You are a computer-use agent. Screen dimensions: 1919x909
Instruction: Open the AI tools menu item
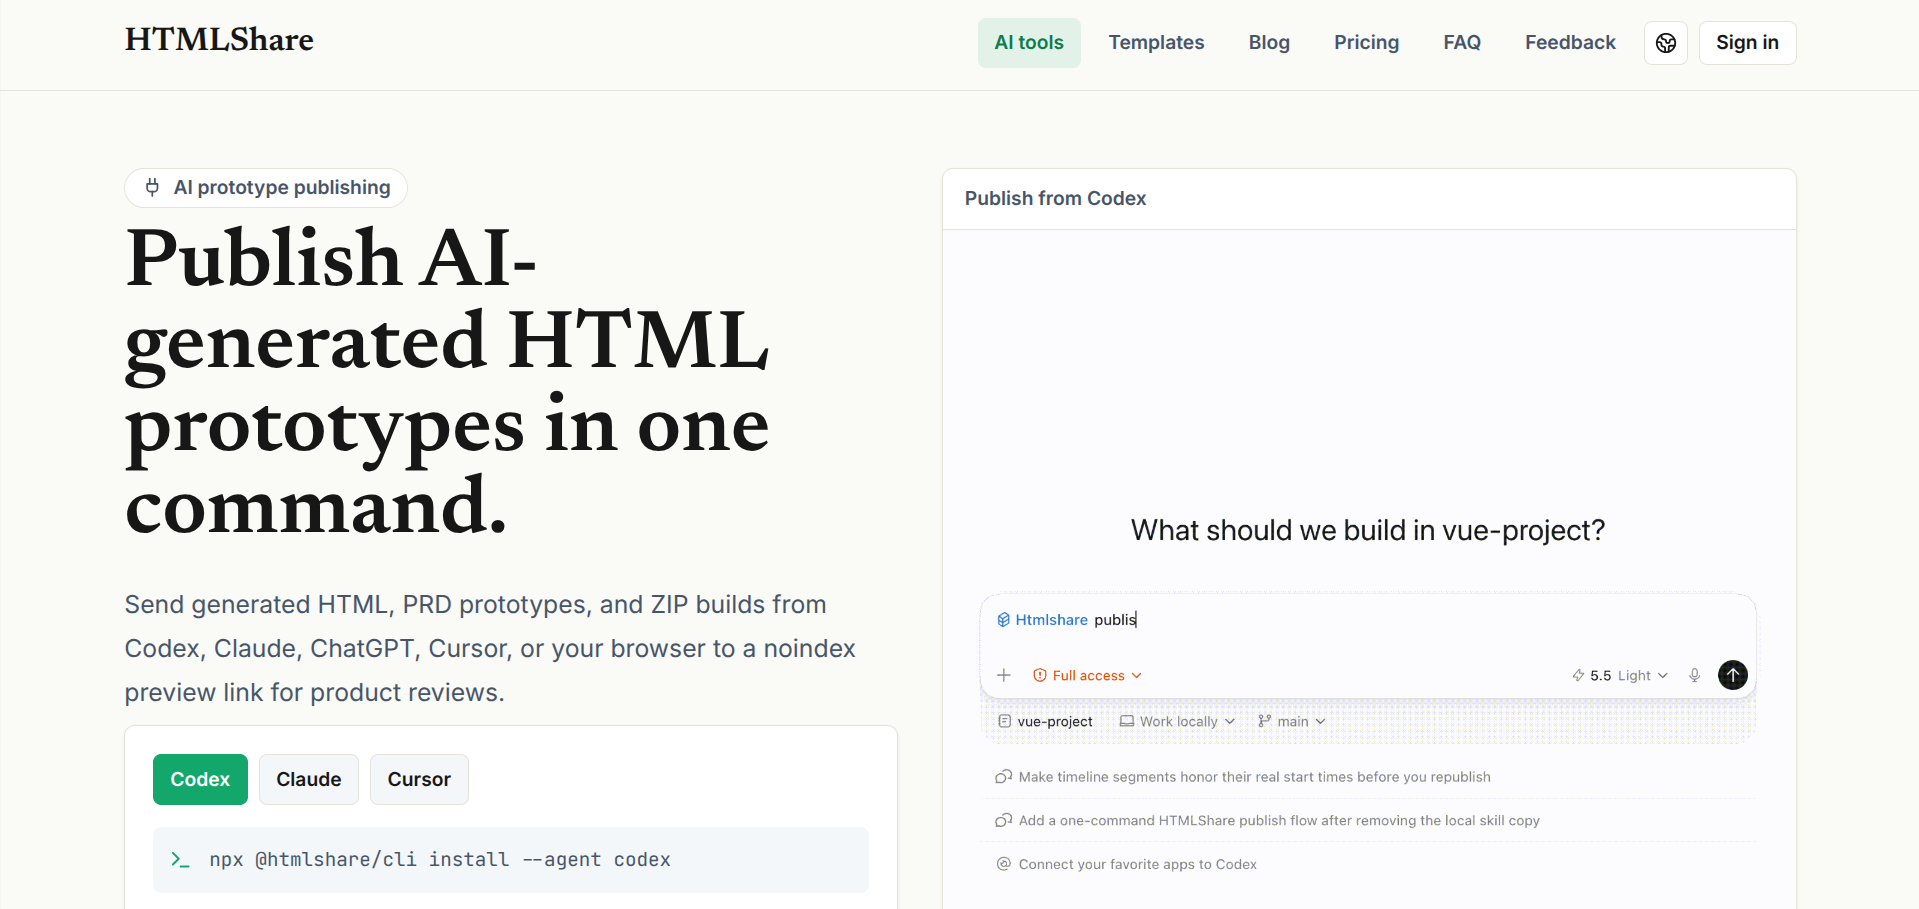pos(1029,43)
